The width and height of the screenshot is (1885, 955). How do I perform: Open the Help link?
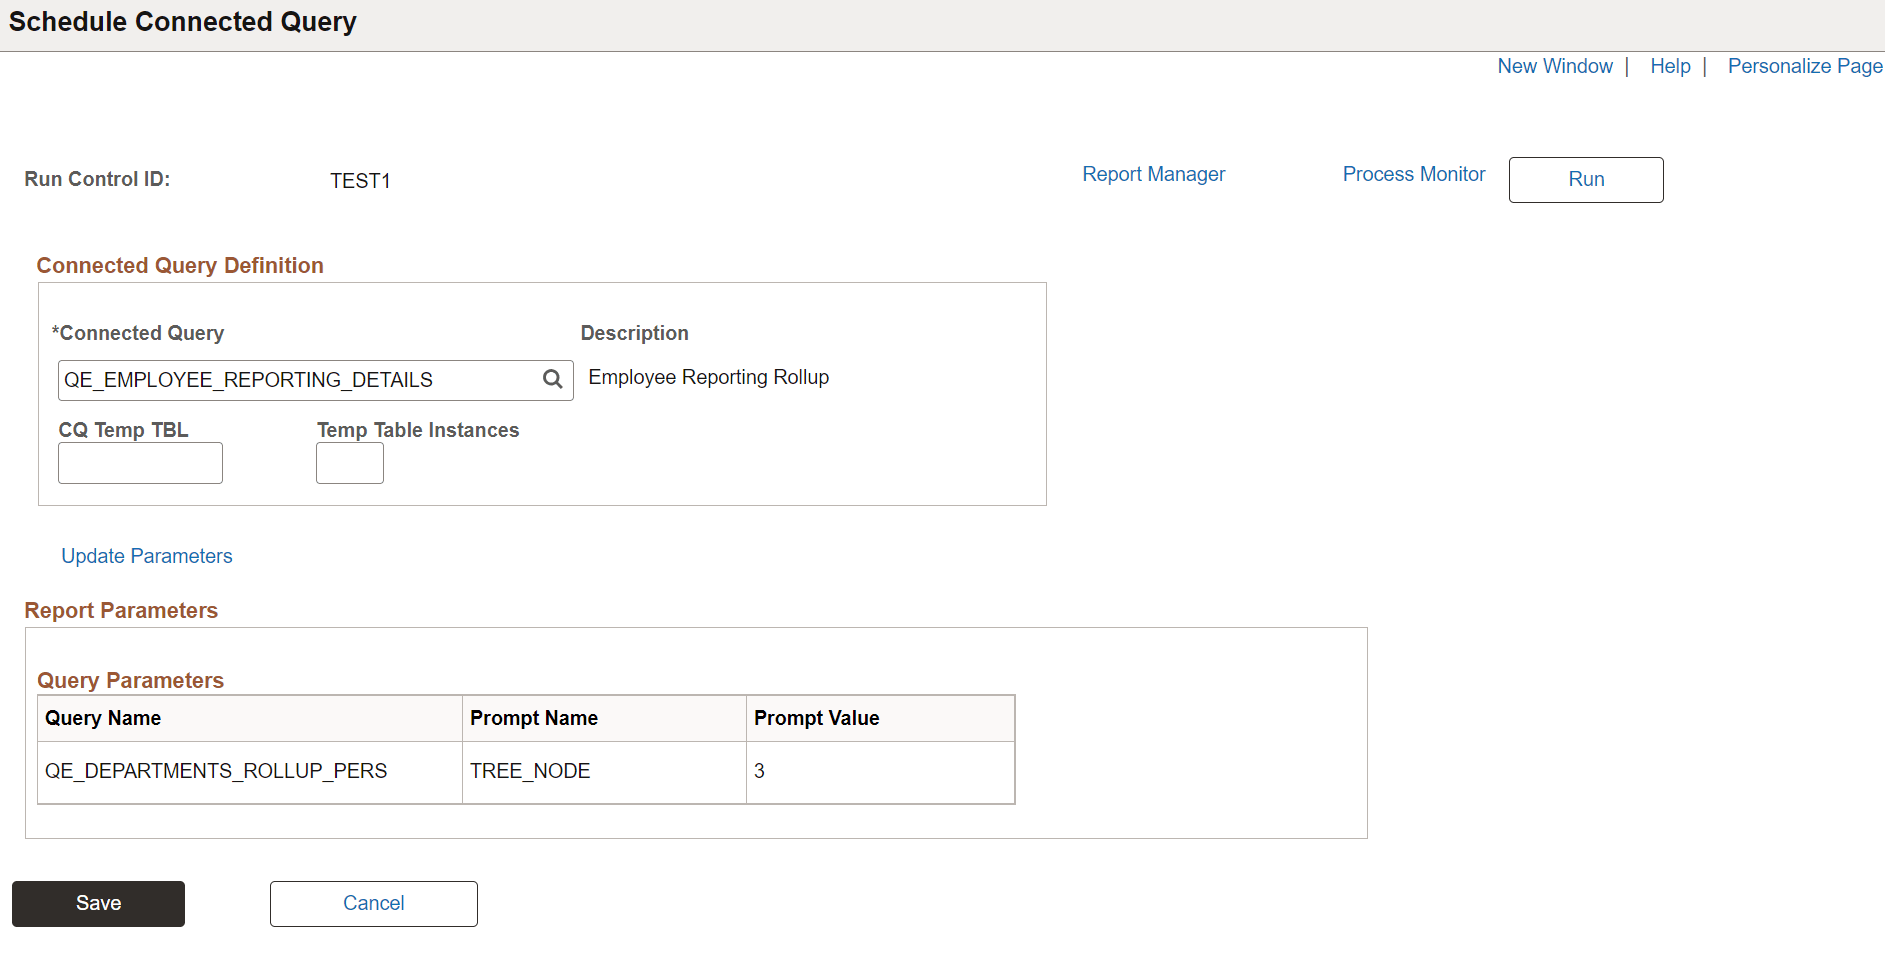[x=1669, y=65]
